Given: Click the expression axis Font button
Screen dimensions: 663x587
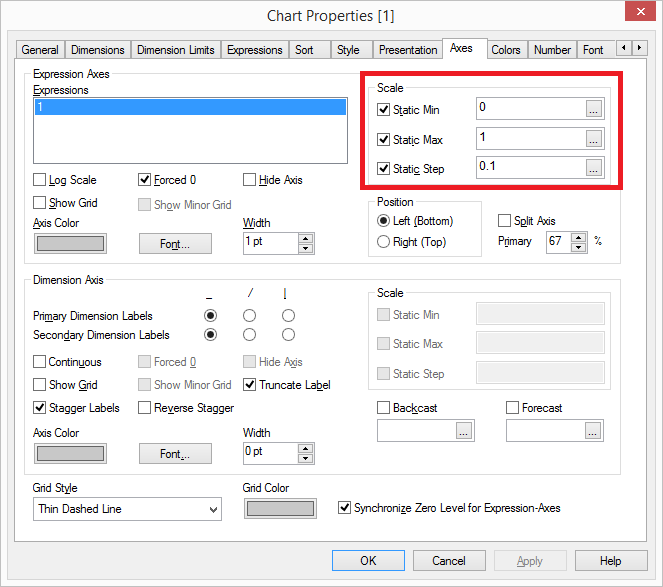Looking at the screenshot, I should click(x=174, y=243).
